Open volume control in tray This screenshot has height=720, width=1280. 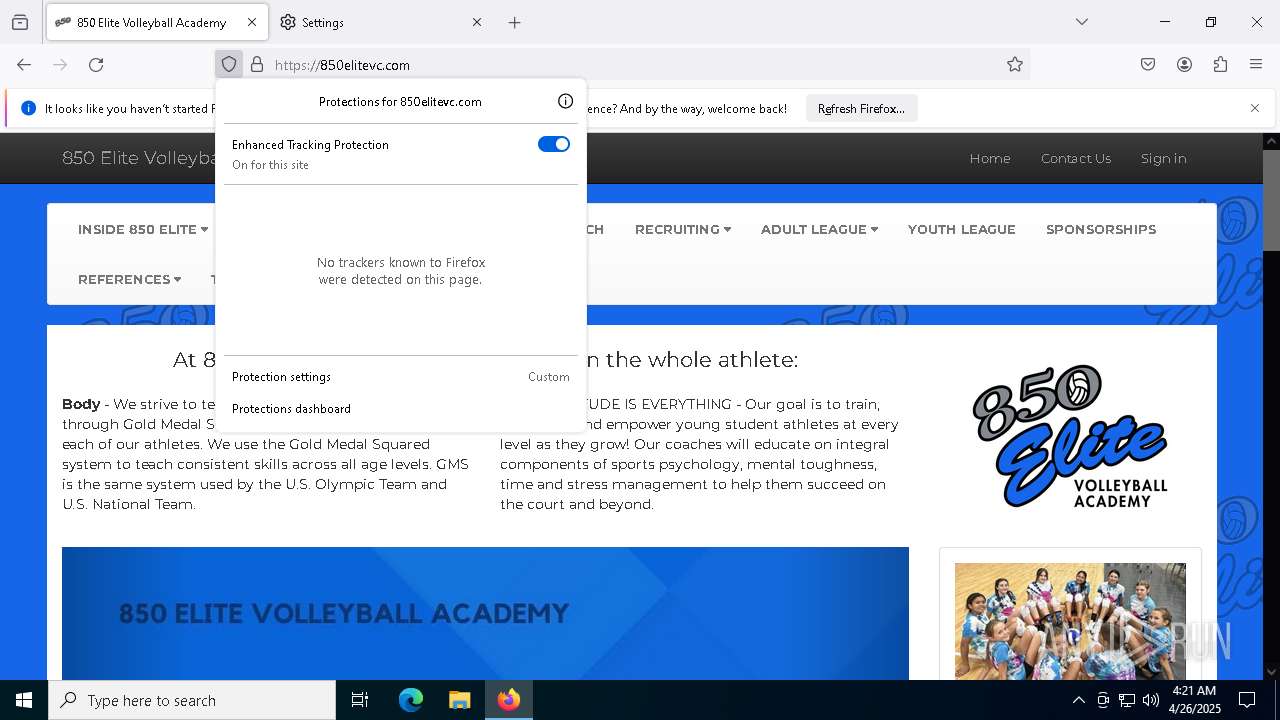1151,700
